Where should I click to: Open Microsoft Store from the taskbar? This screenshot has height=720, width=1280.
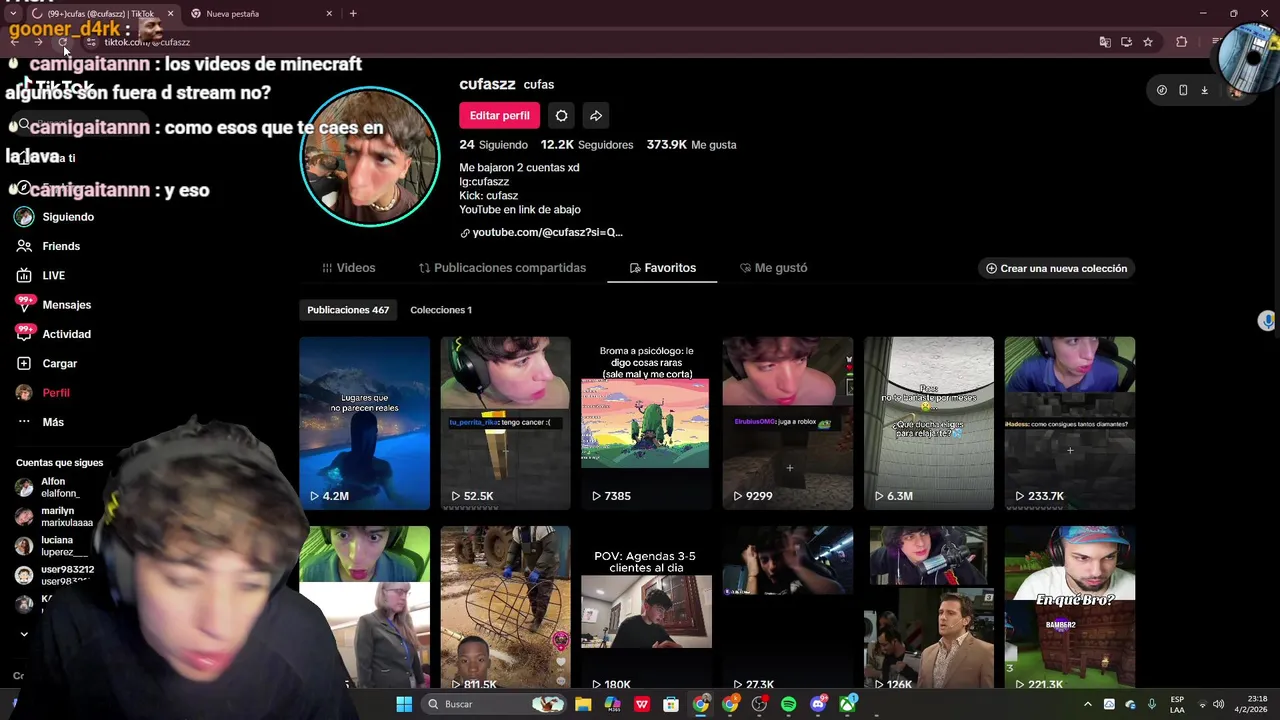tap(671, 704)
